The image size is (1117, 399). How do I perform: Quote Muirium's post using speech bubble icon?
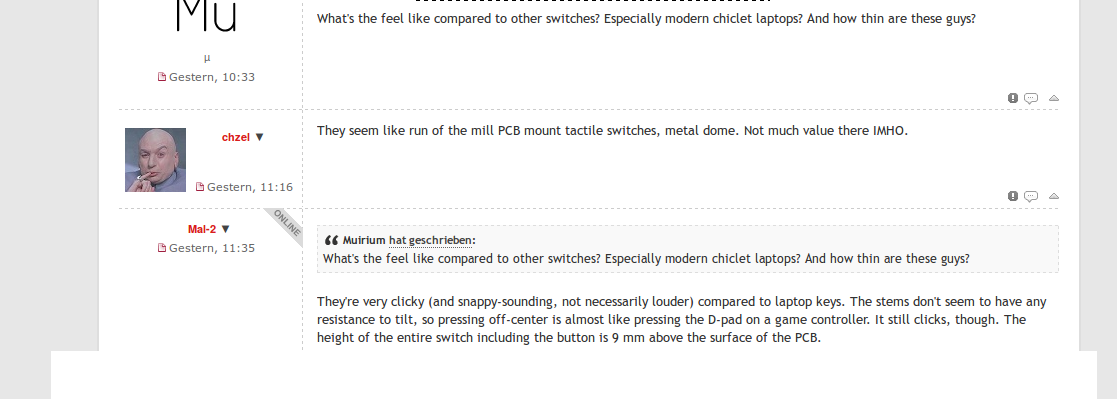1031,98
